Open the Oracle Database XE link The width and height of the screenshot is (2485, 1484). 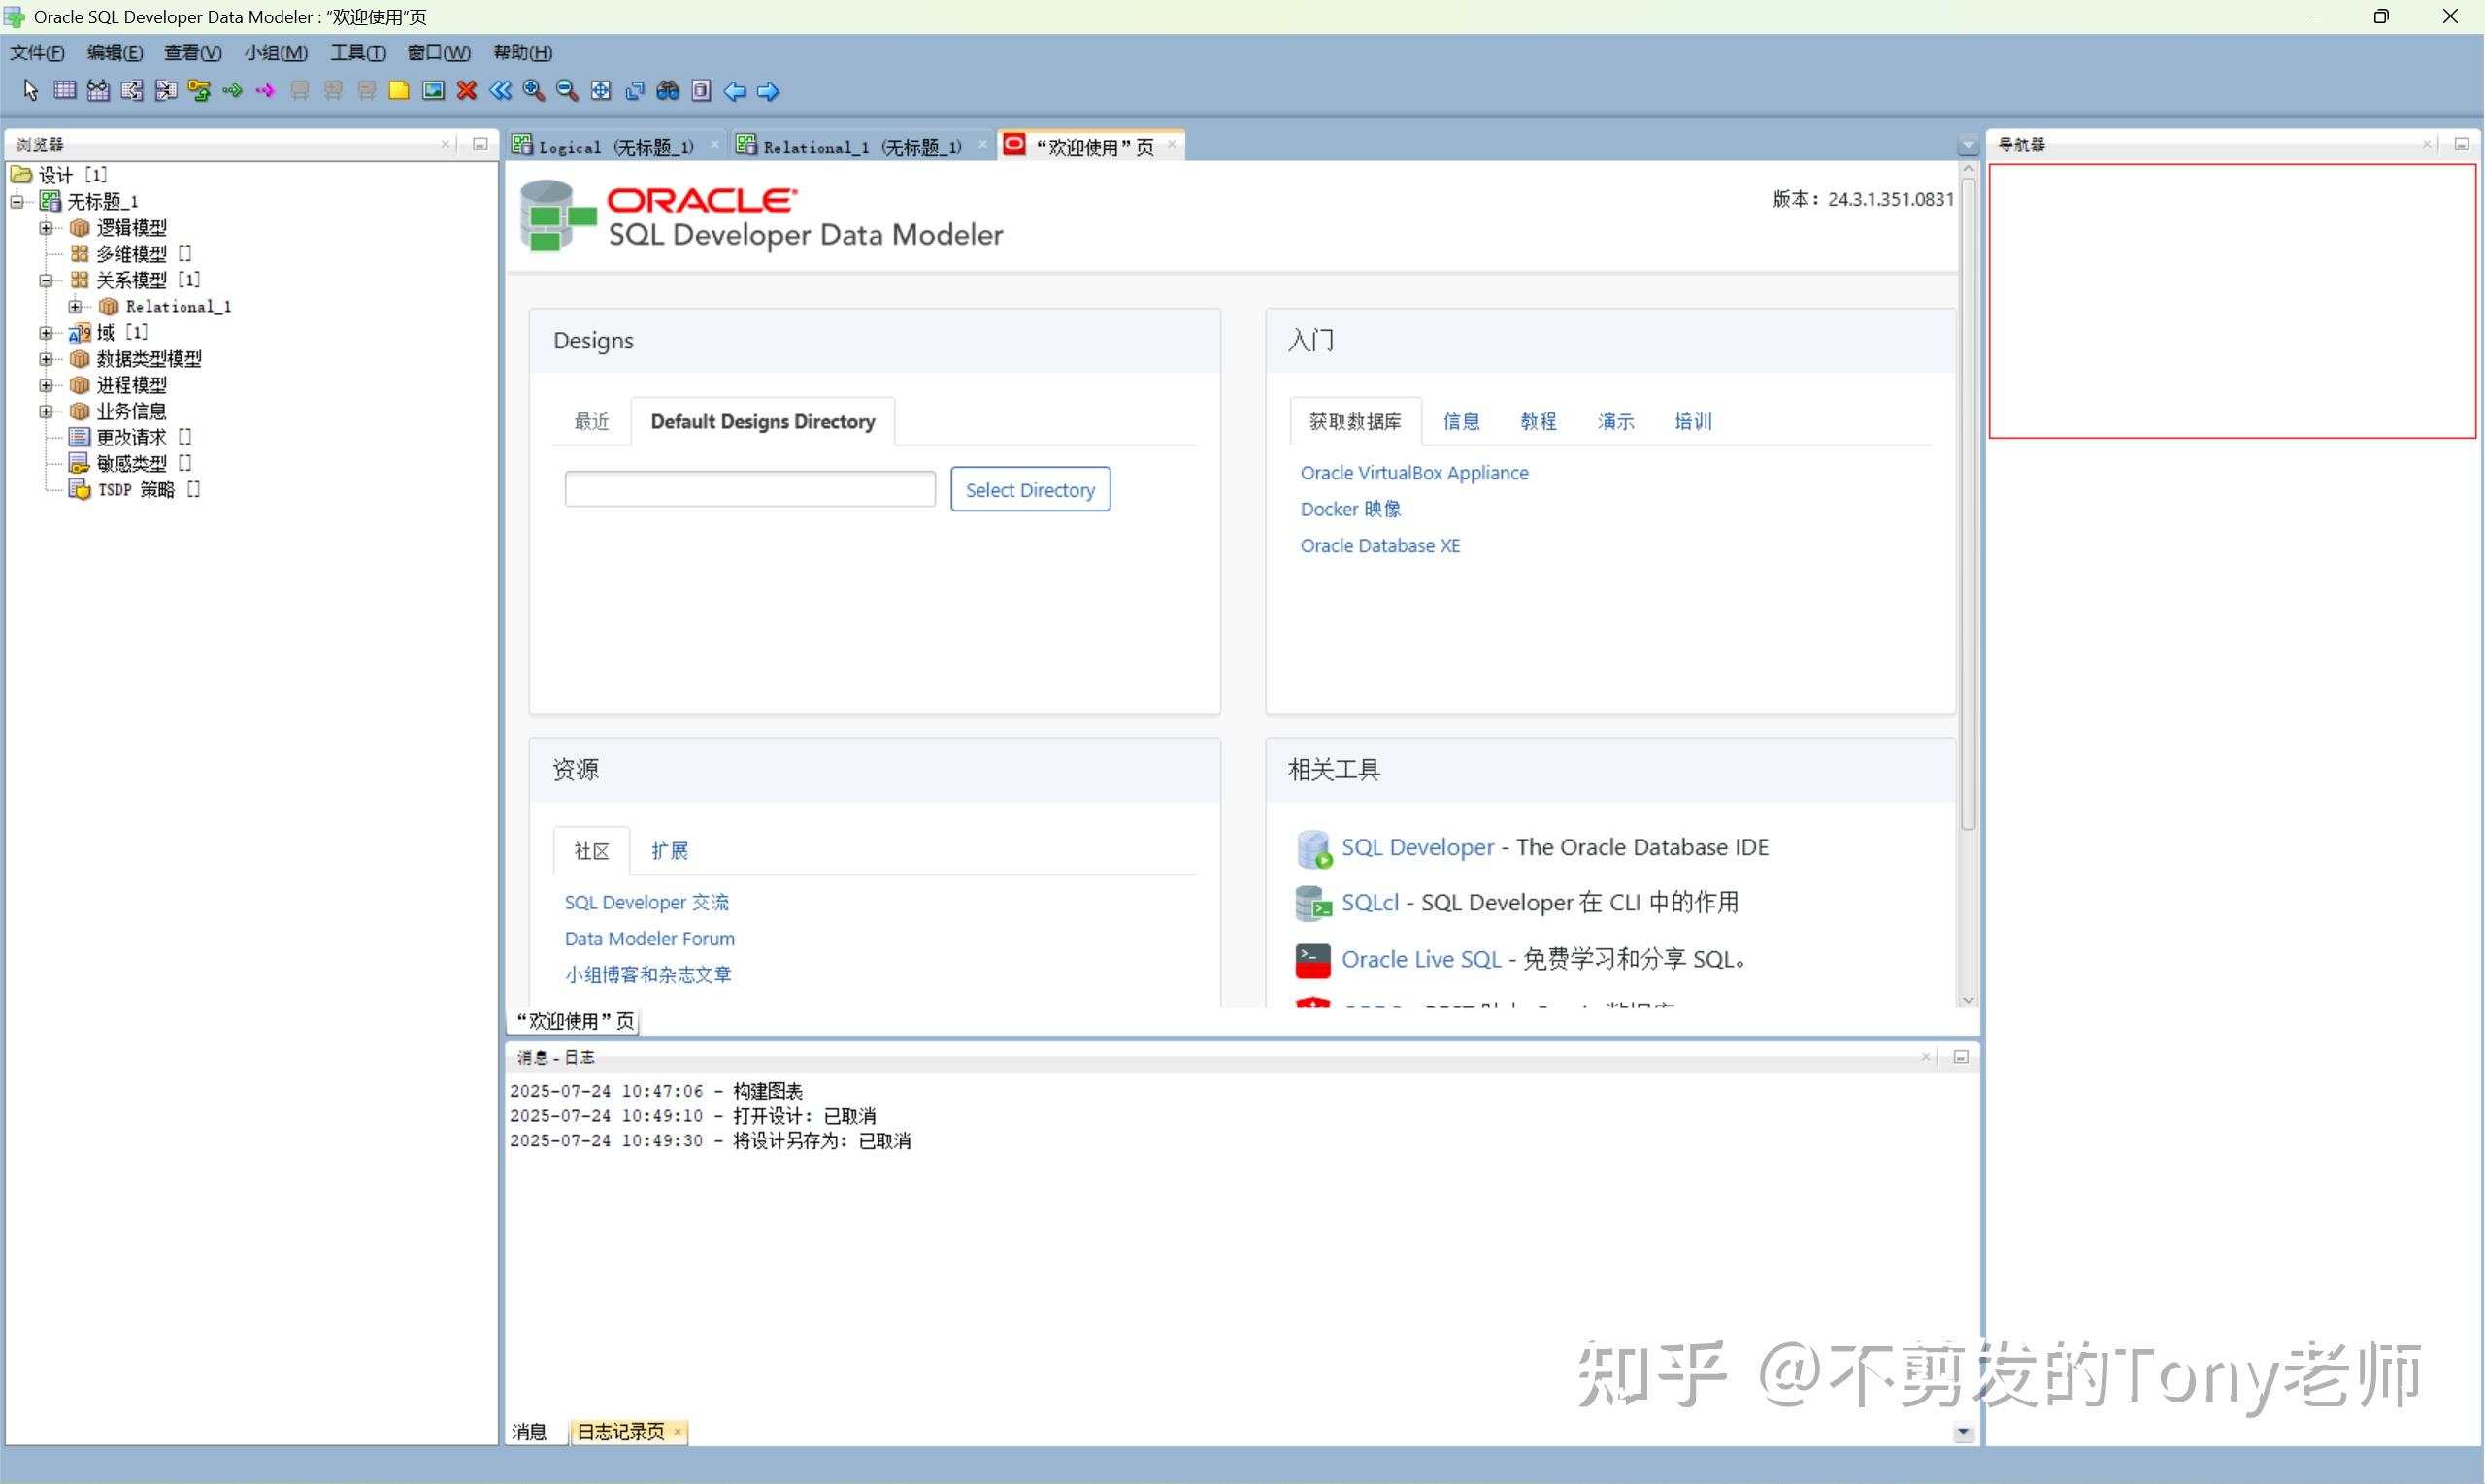coord(1380,545)
